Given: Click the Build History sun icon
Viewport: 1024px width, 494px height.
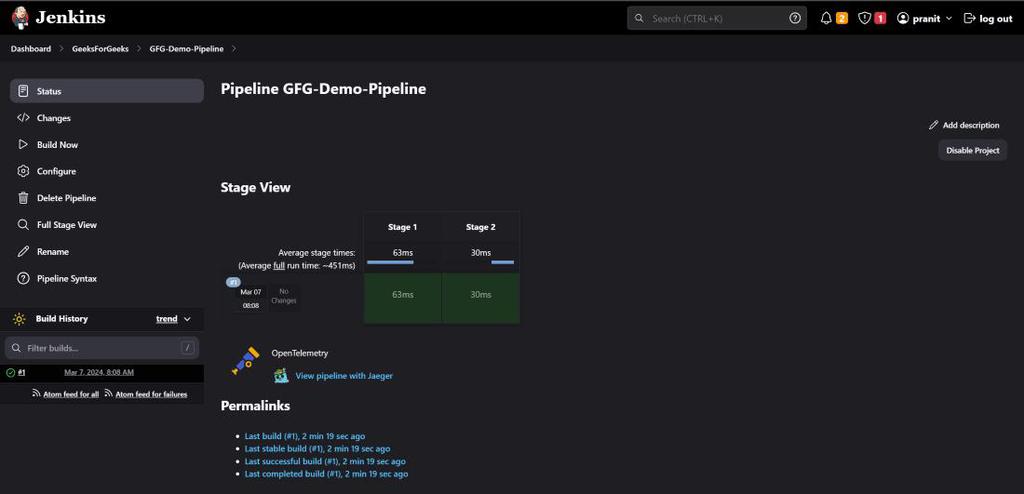Looking at the screenshot, I should click(x=19, y=319).
